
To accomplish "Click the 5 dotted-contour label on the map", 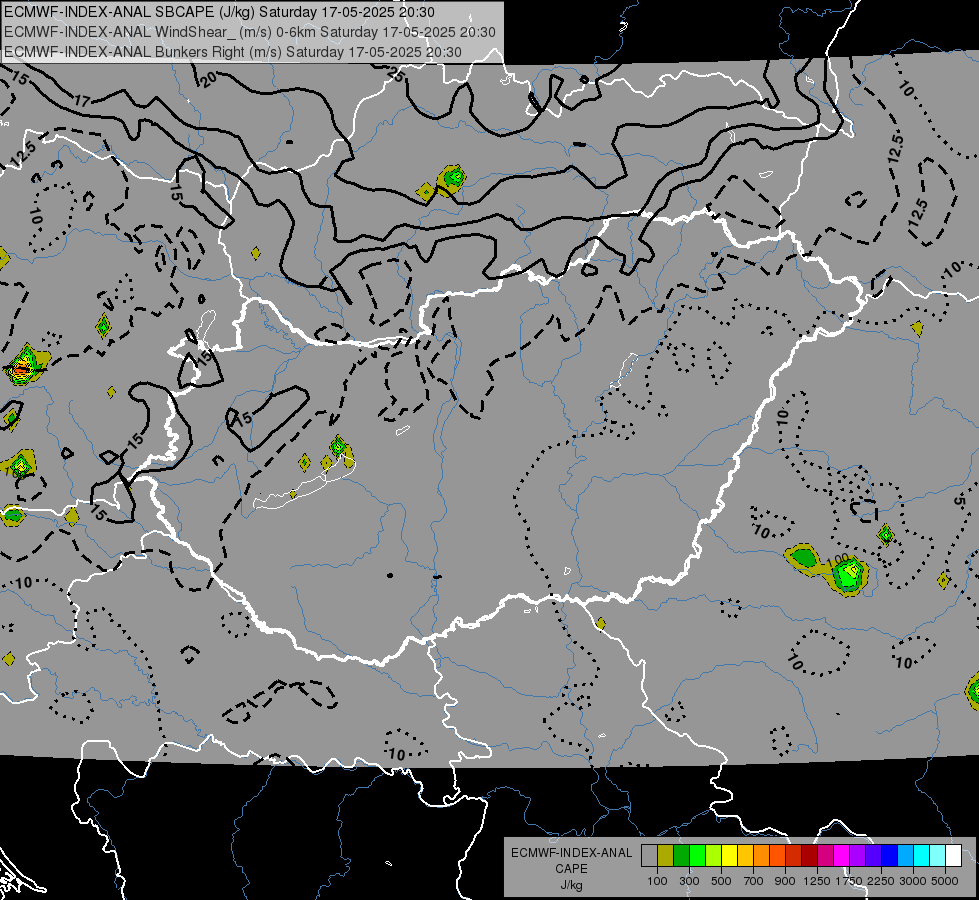I will [x=960, y=501].
